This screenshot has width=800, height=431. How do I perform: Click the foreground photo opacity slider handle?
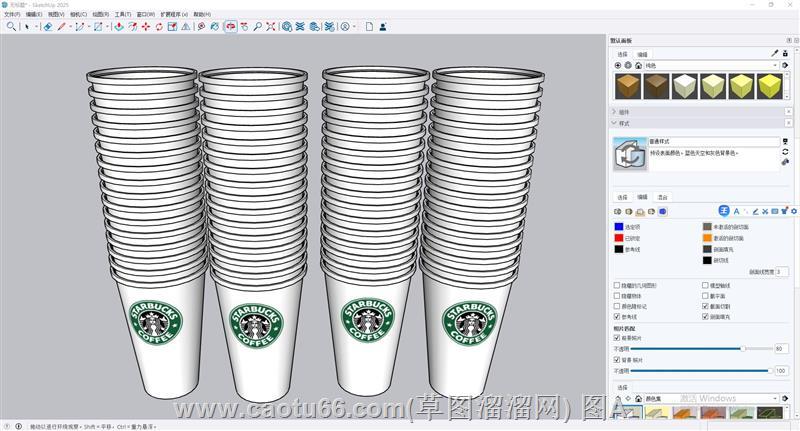[743, 348]
